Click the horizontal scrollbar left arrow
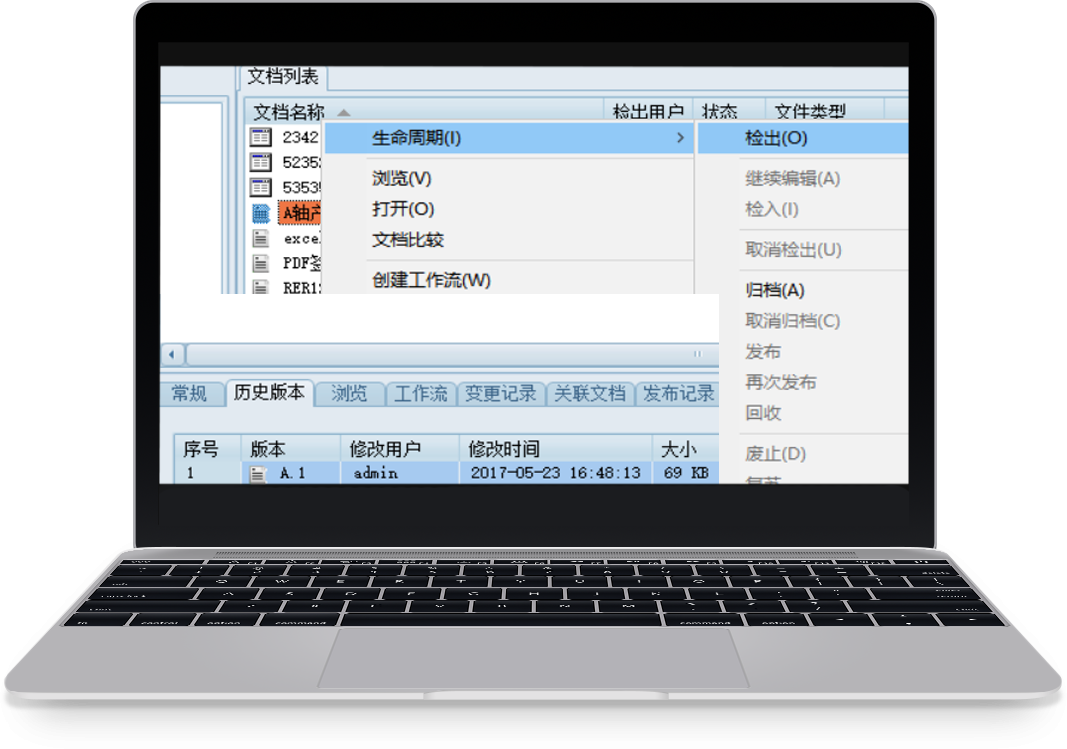This screenshot has height=749, width=1067. 172,354
